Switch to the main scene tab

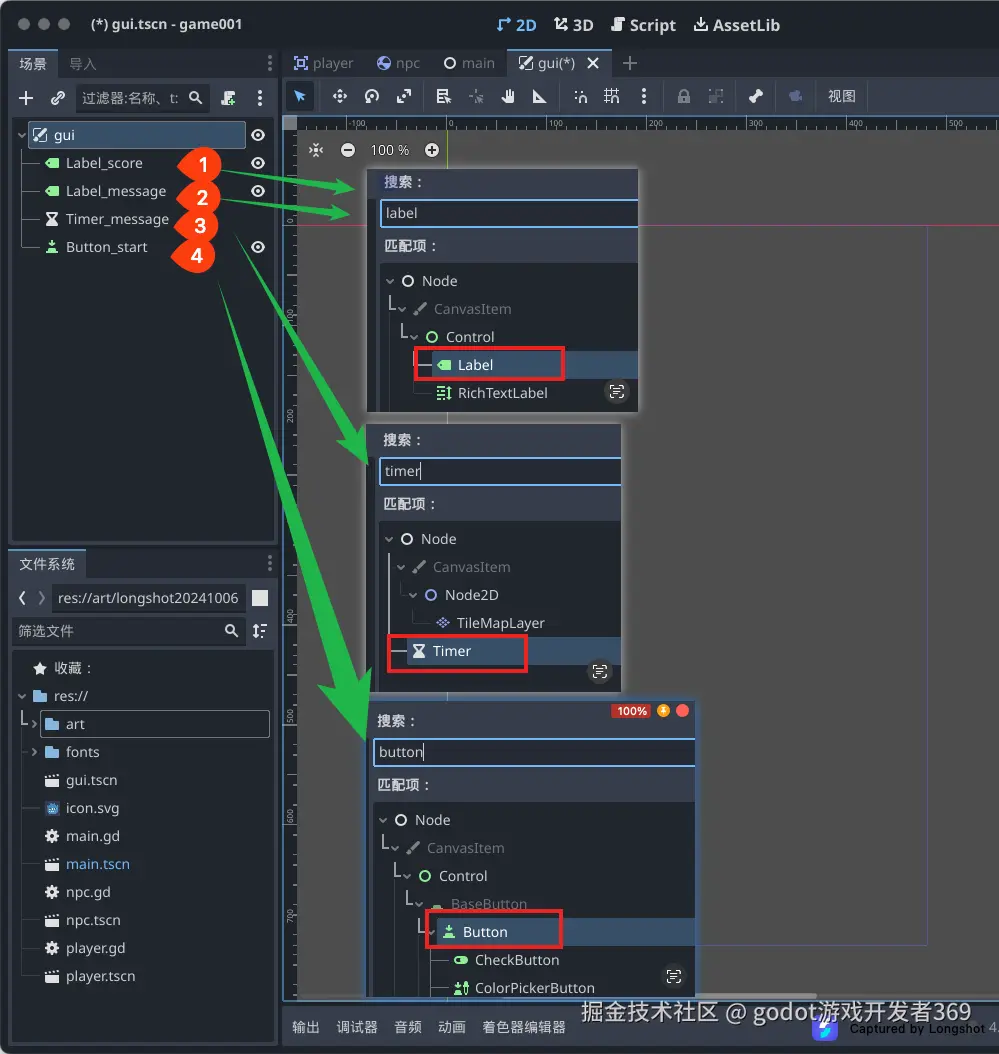point(469,63)
